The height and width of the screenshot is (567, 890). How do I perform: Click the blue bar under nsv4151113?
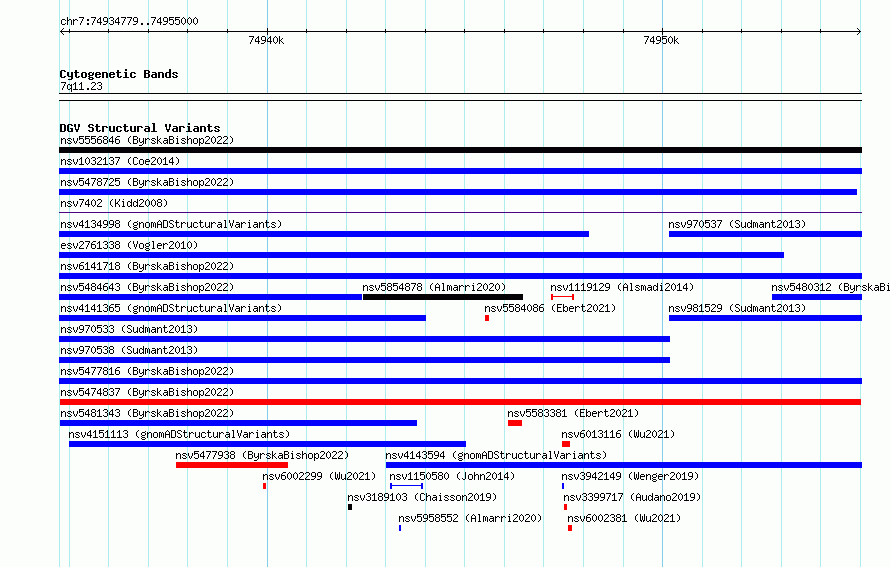(267, 444)
